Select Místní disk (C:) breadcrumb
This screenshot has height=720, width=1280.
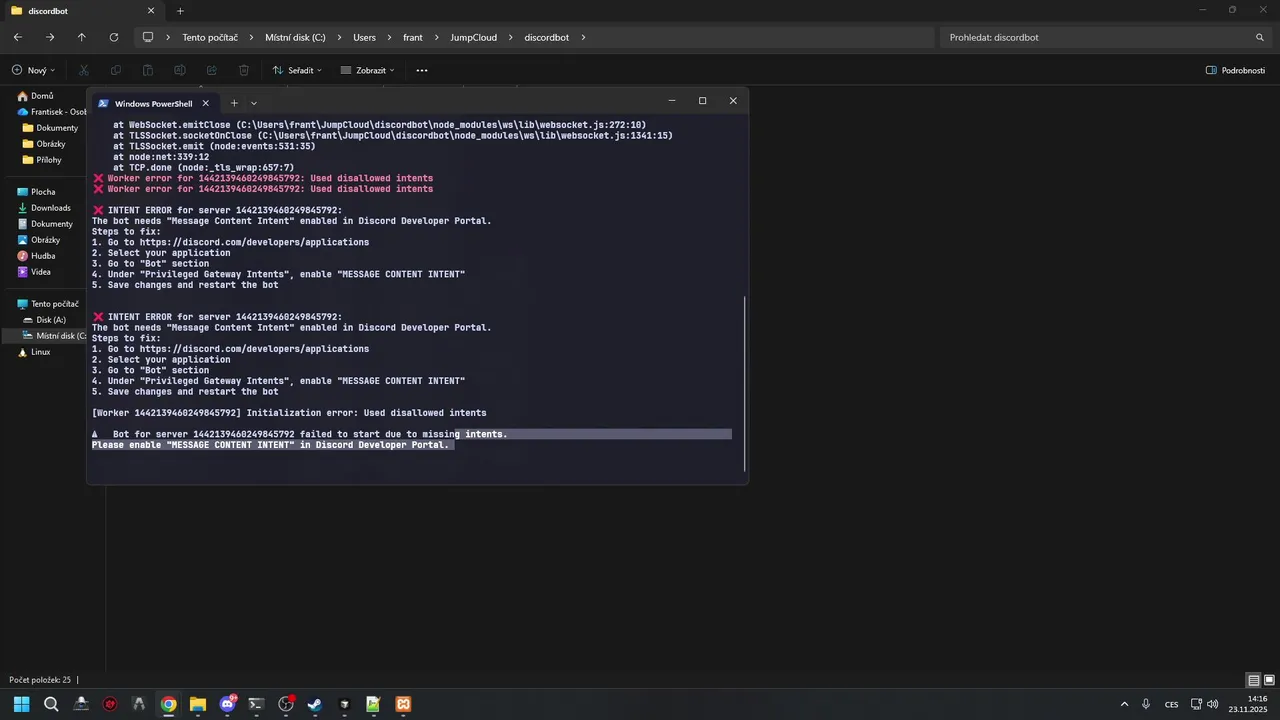coord(295,37)
